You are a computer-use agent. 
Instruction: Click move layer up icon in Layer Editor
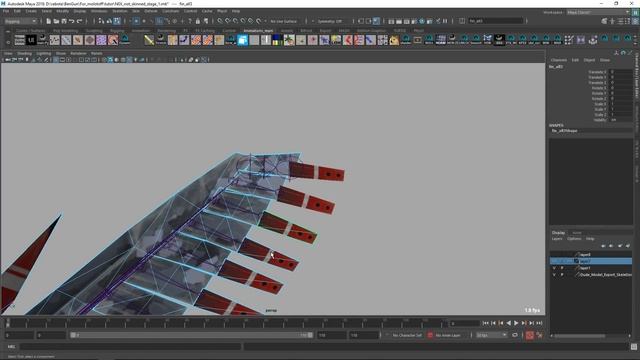(603, 246)
